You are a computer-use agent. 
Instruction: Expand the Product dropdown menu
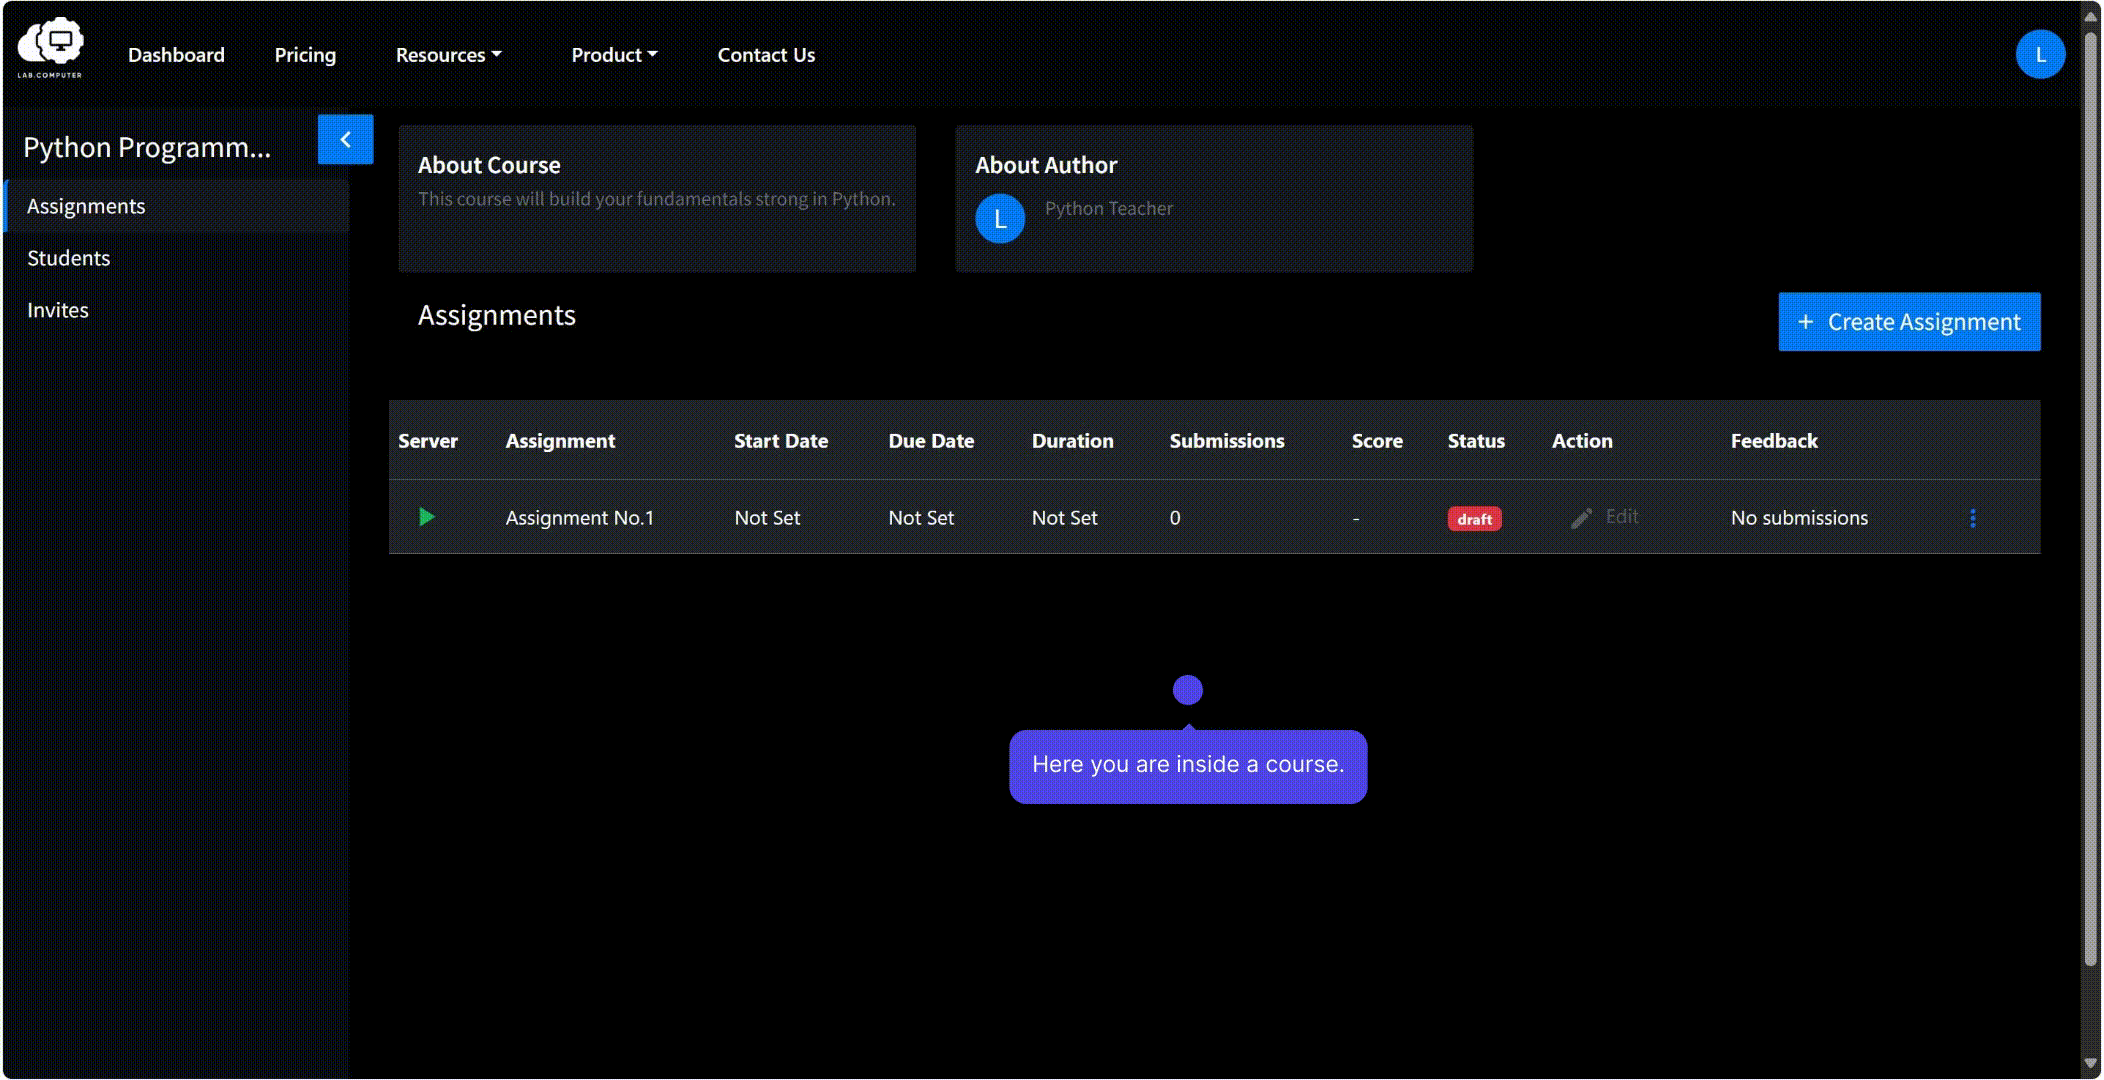click(614, 55)
